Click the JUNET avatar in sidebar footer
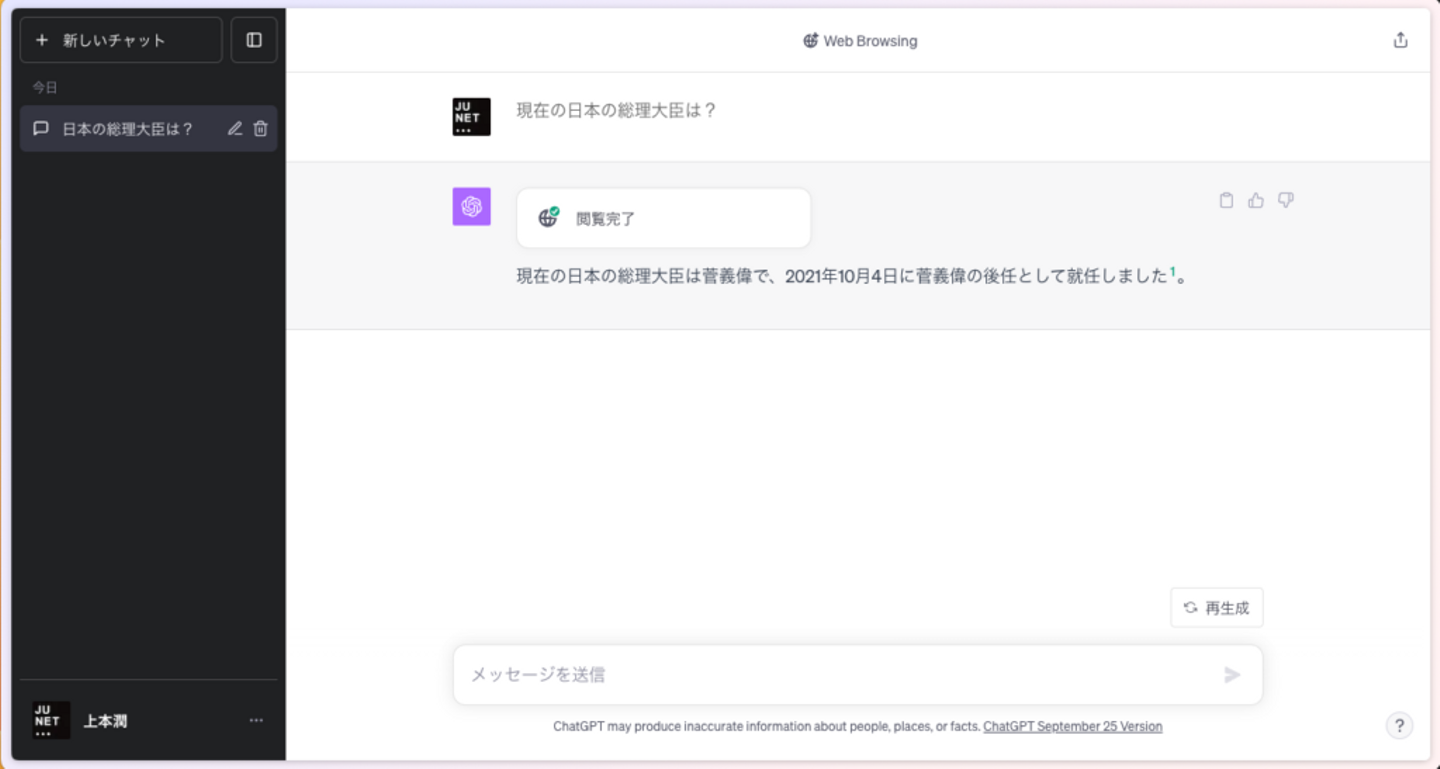This screenshot has height=769, width=1440. tap(51, 720)
